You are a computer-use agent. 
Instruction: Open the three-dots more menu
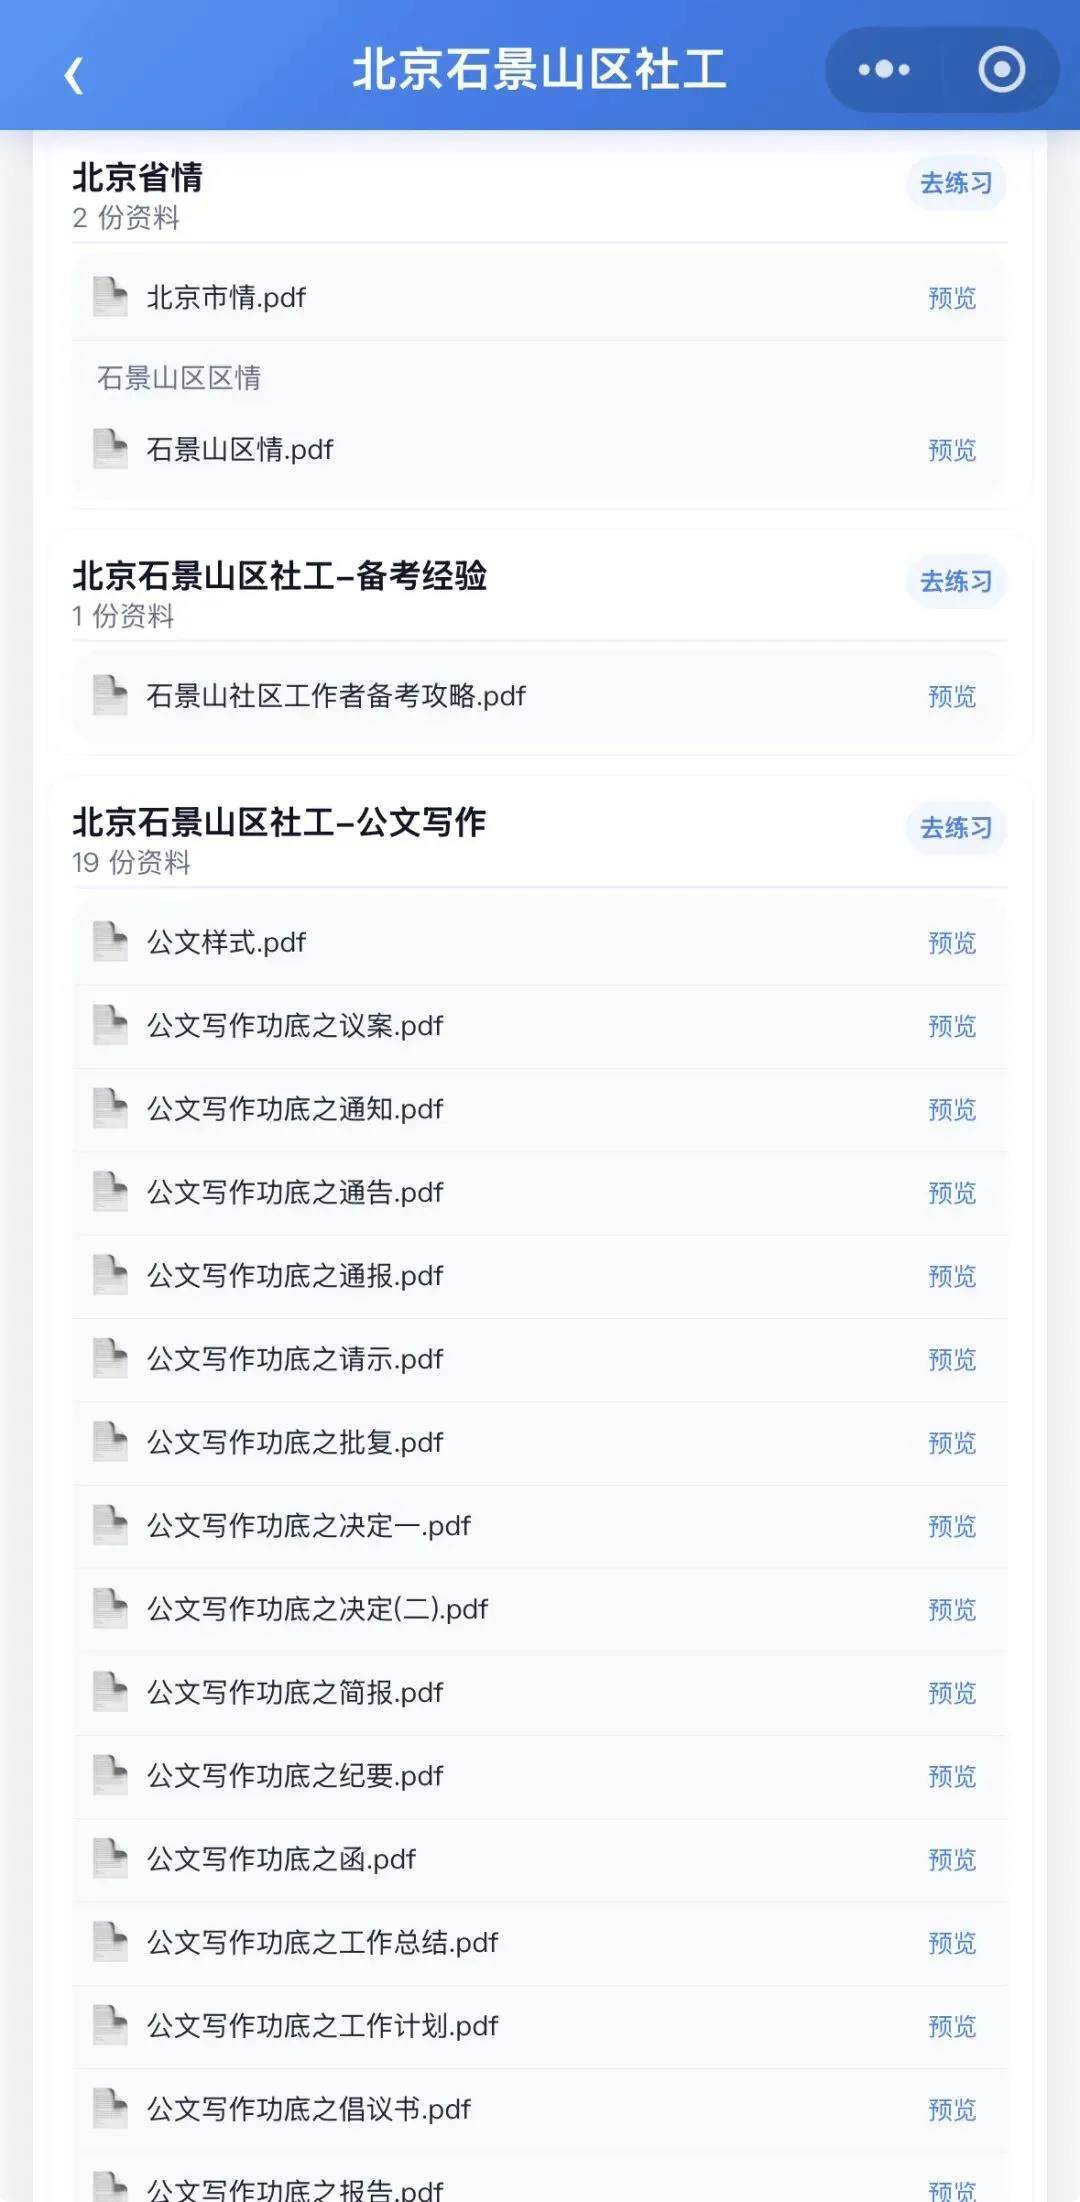pos(884,70)
